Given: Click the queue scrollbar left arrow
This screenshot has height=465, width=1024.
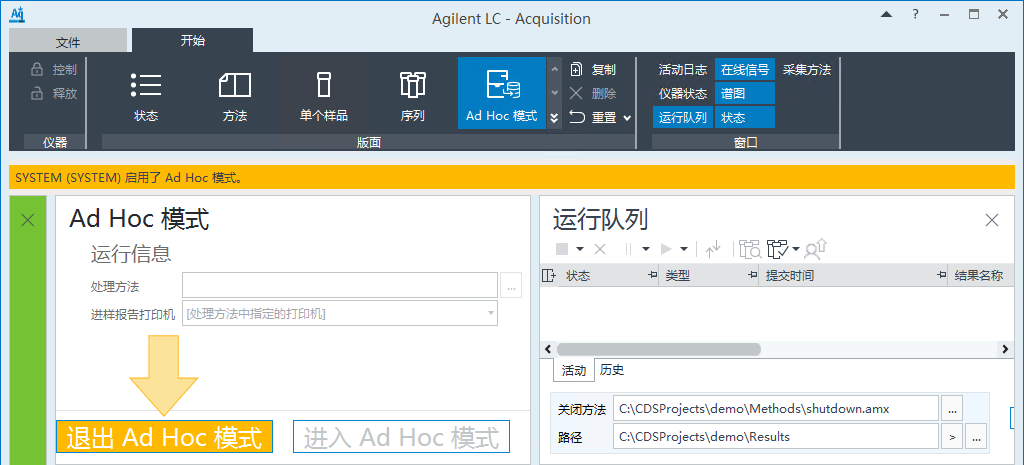Looking at the screenshot, I should click(x=547, y=349).
